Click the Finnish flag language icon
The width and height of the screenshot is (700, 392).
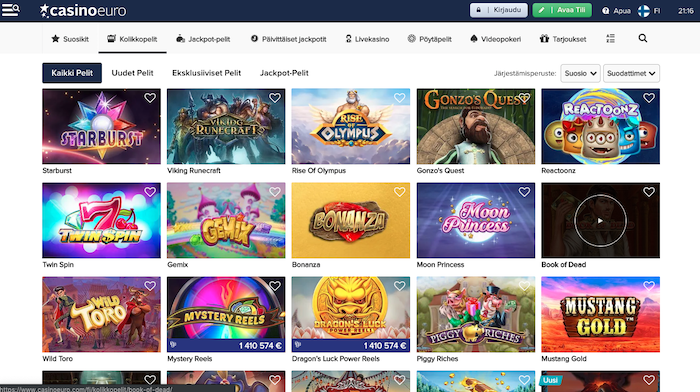pyautogui.click(x=644, y=11)
